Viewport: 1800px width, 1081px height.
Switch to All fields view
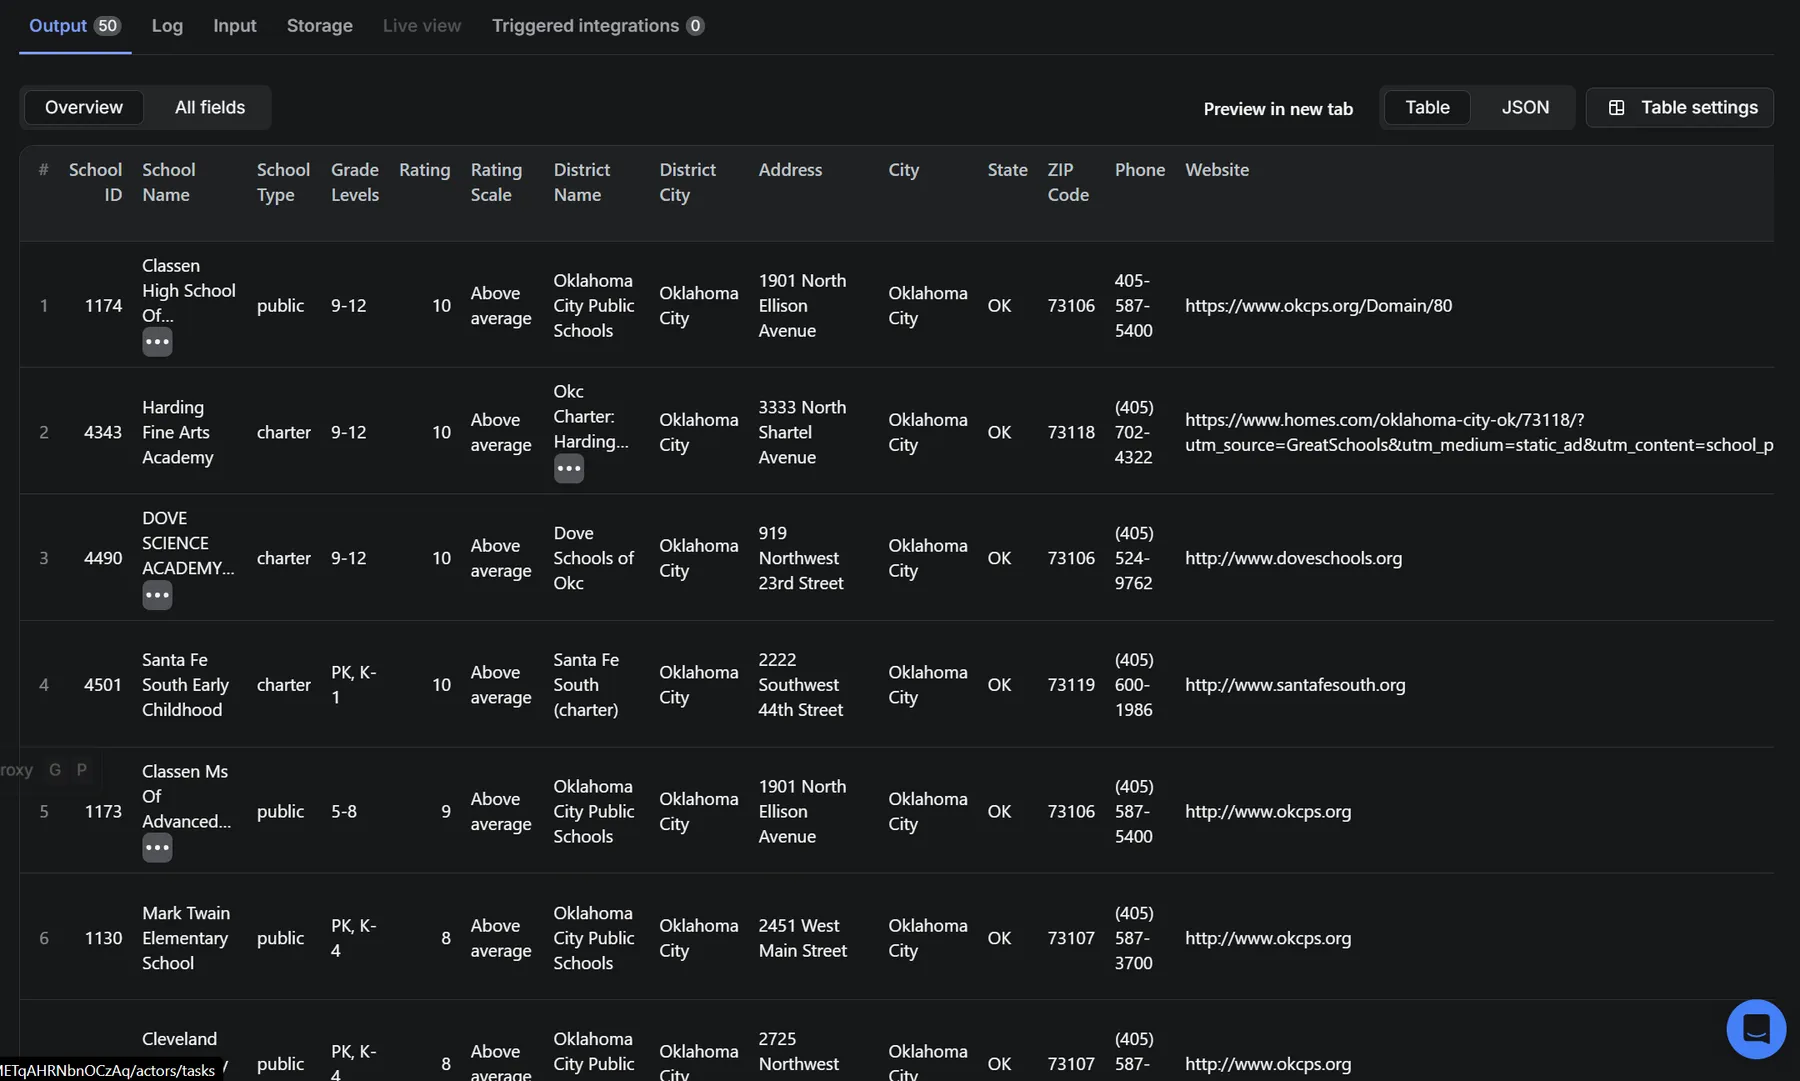point(210,108)
